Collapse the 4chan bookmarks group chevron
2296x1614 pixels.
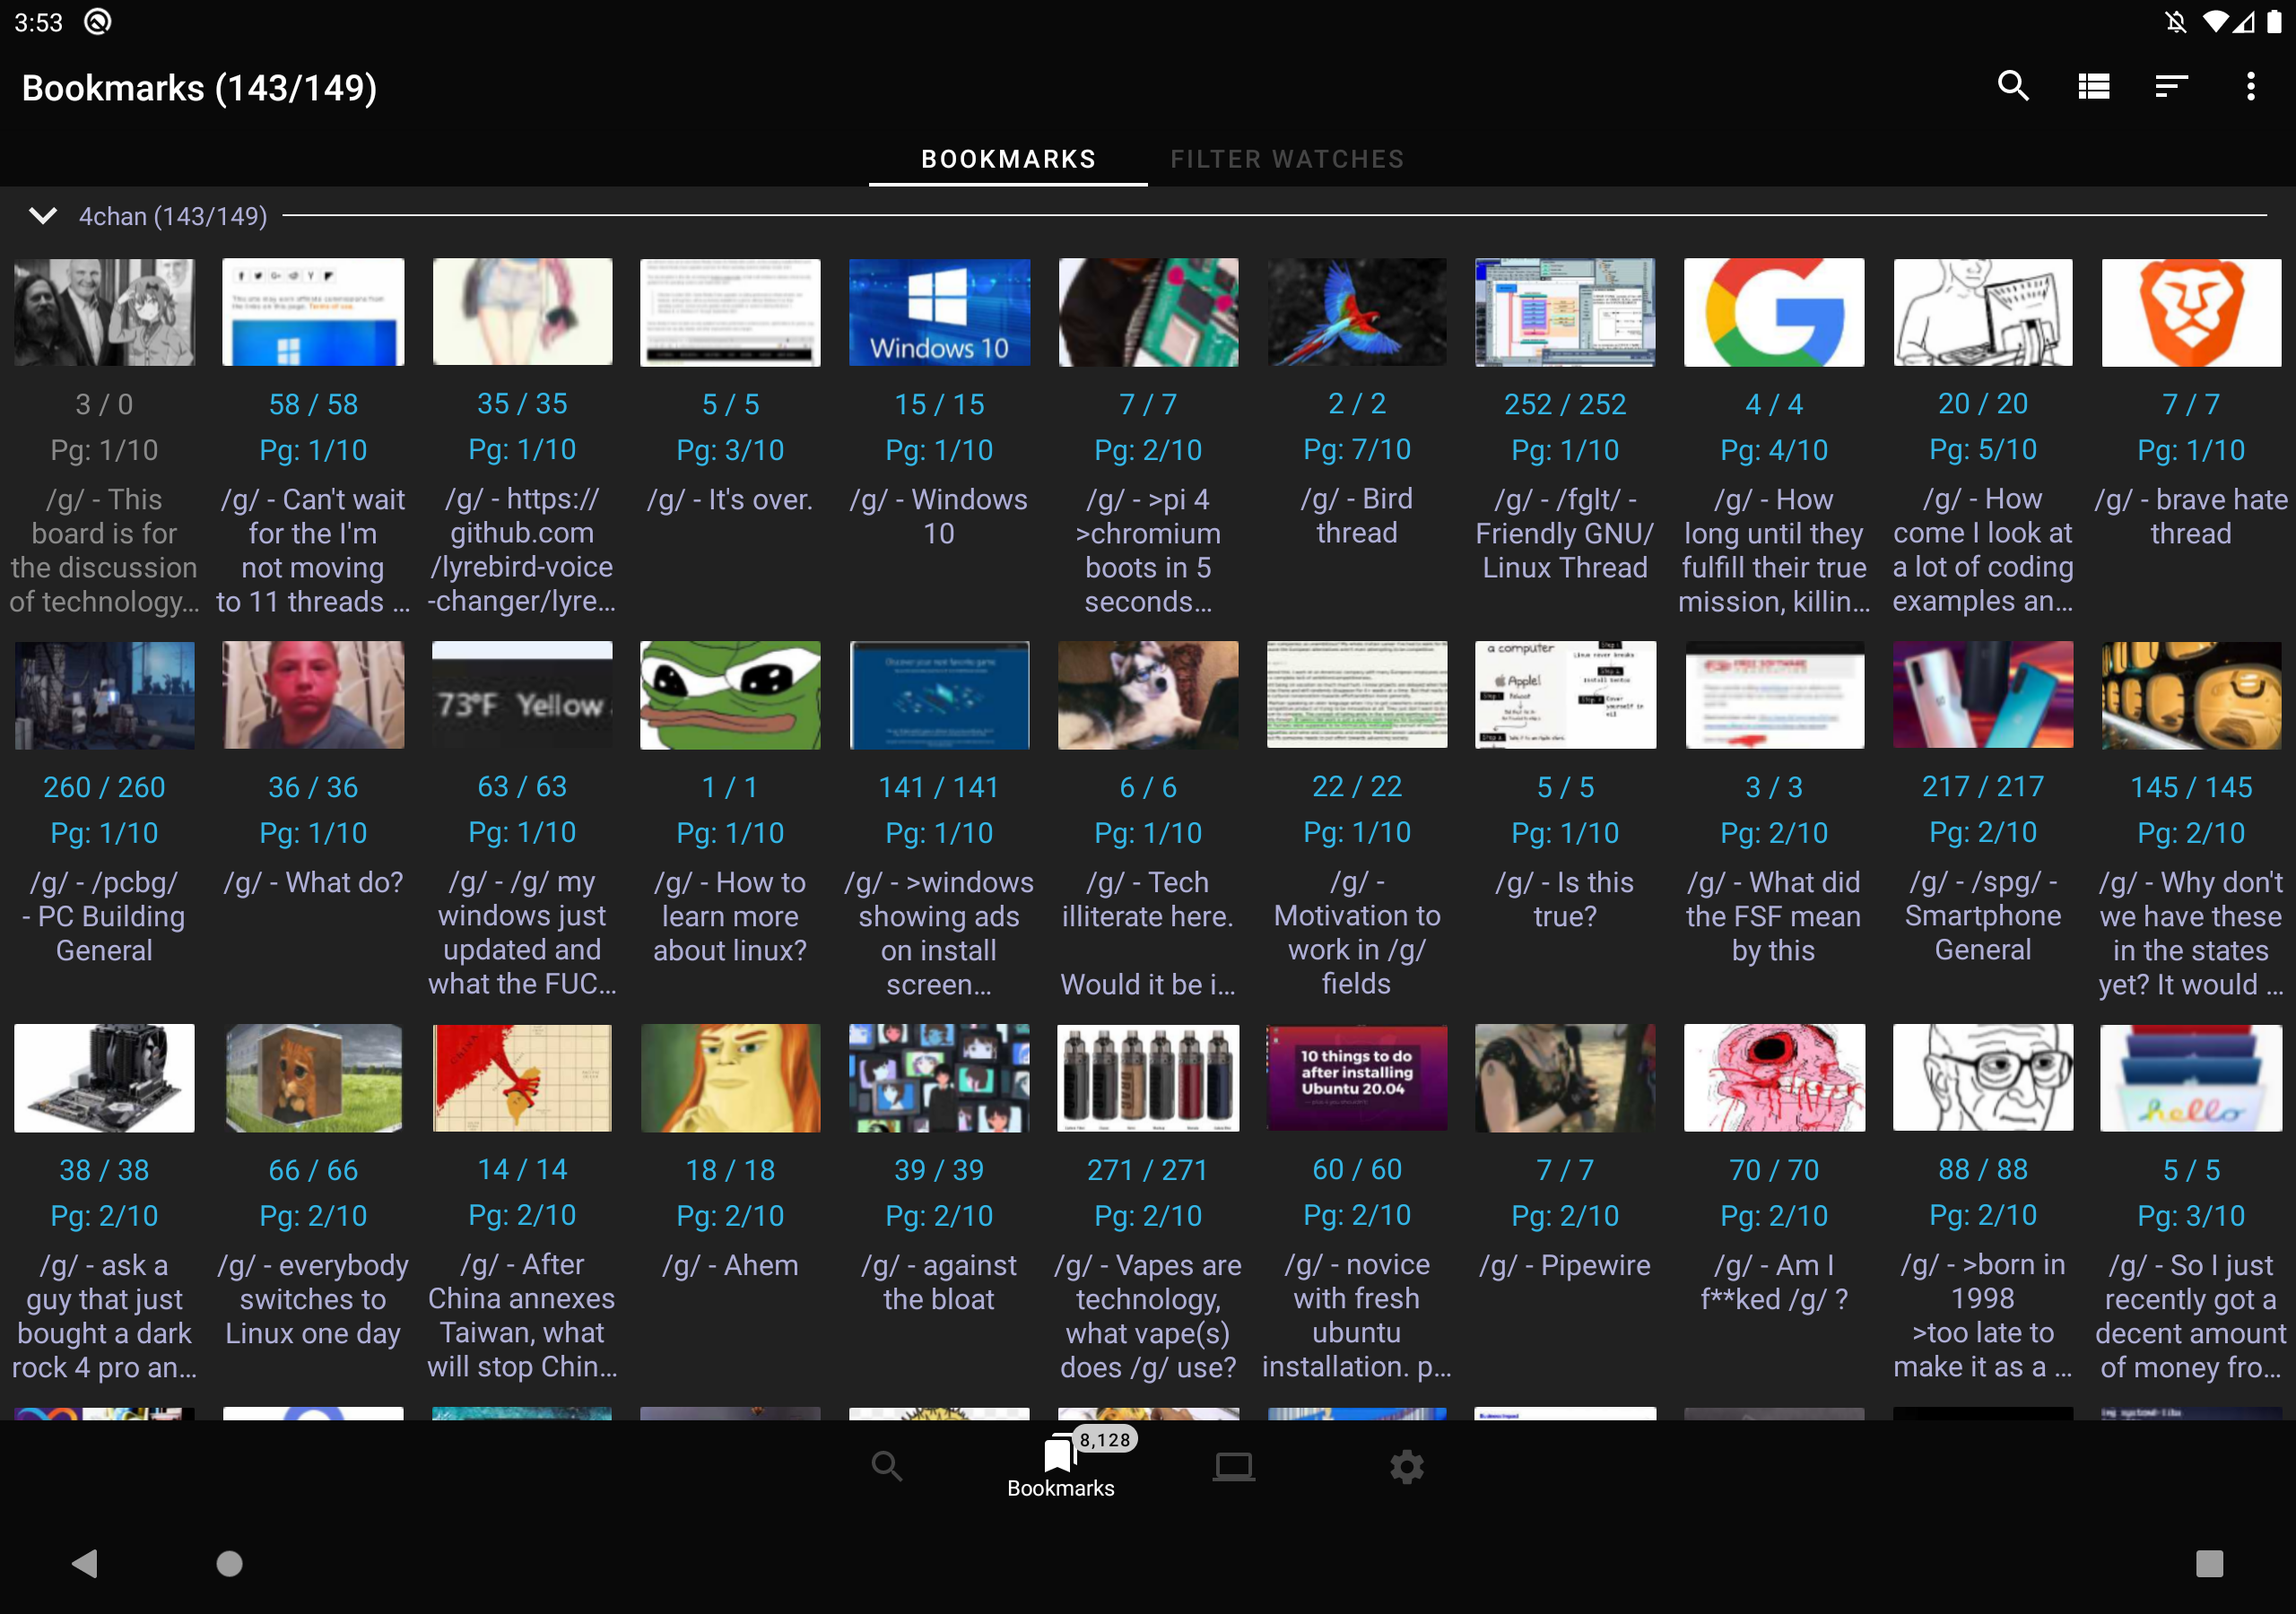coord(43,216)
